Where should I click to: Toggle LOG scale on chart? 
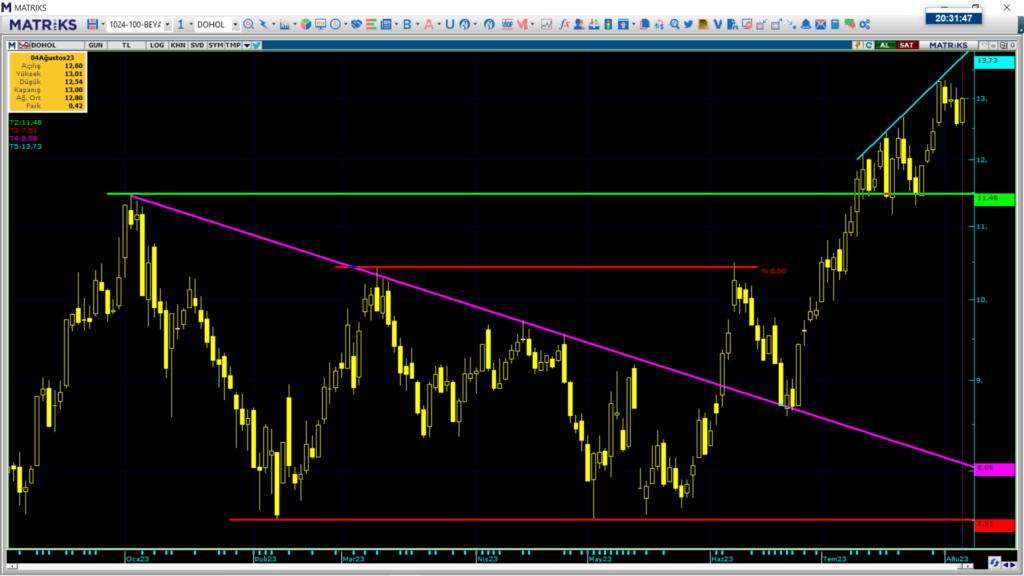tap(157, 45)
